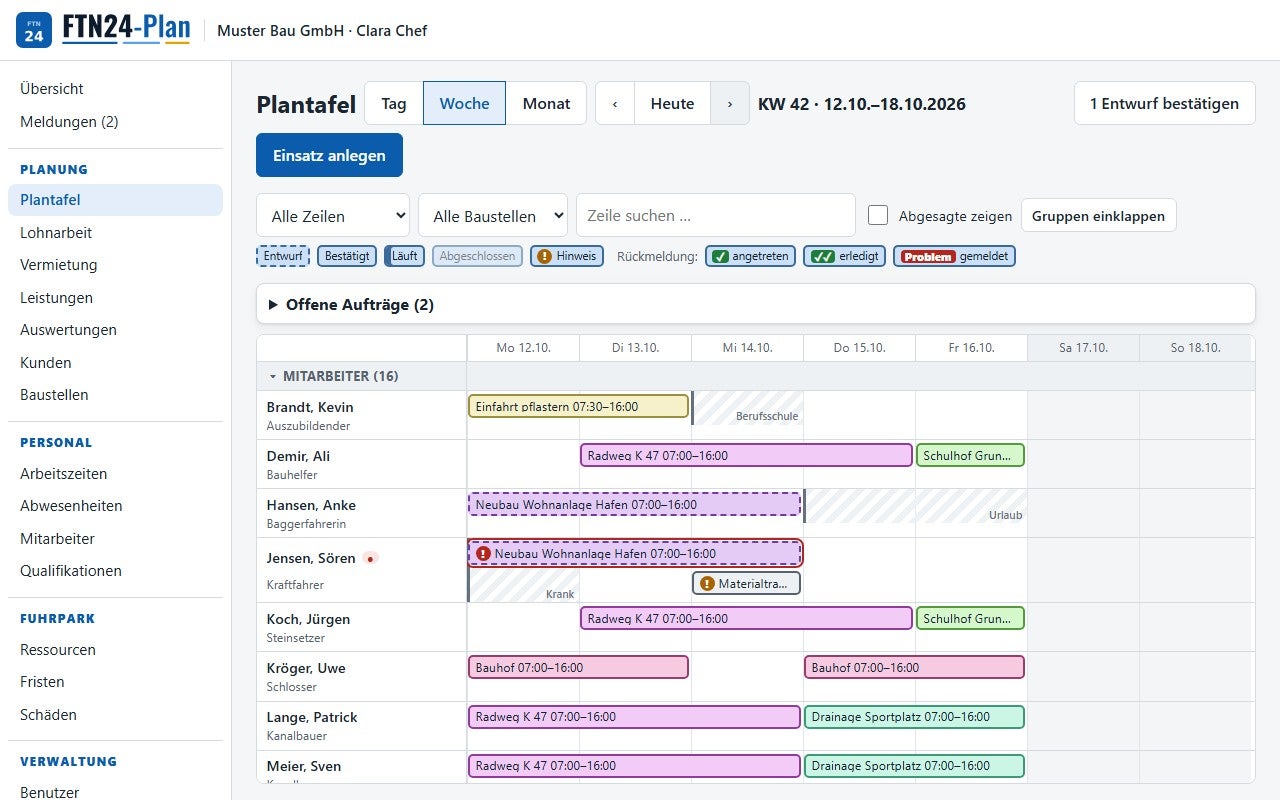Open the Alle Zeilen dropdown
Viewport: 1280px width, 800px height.
(333, 215)
